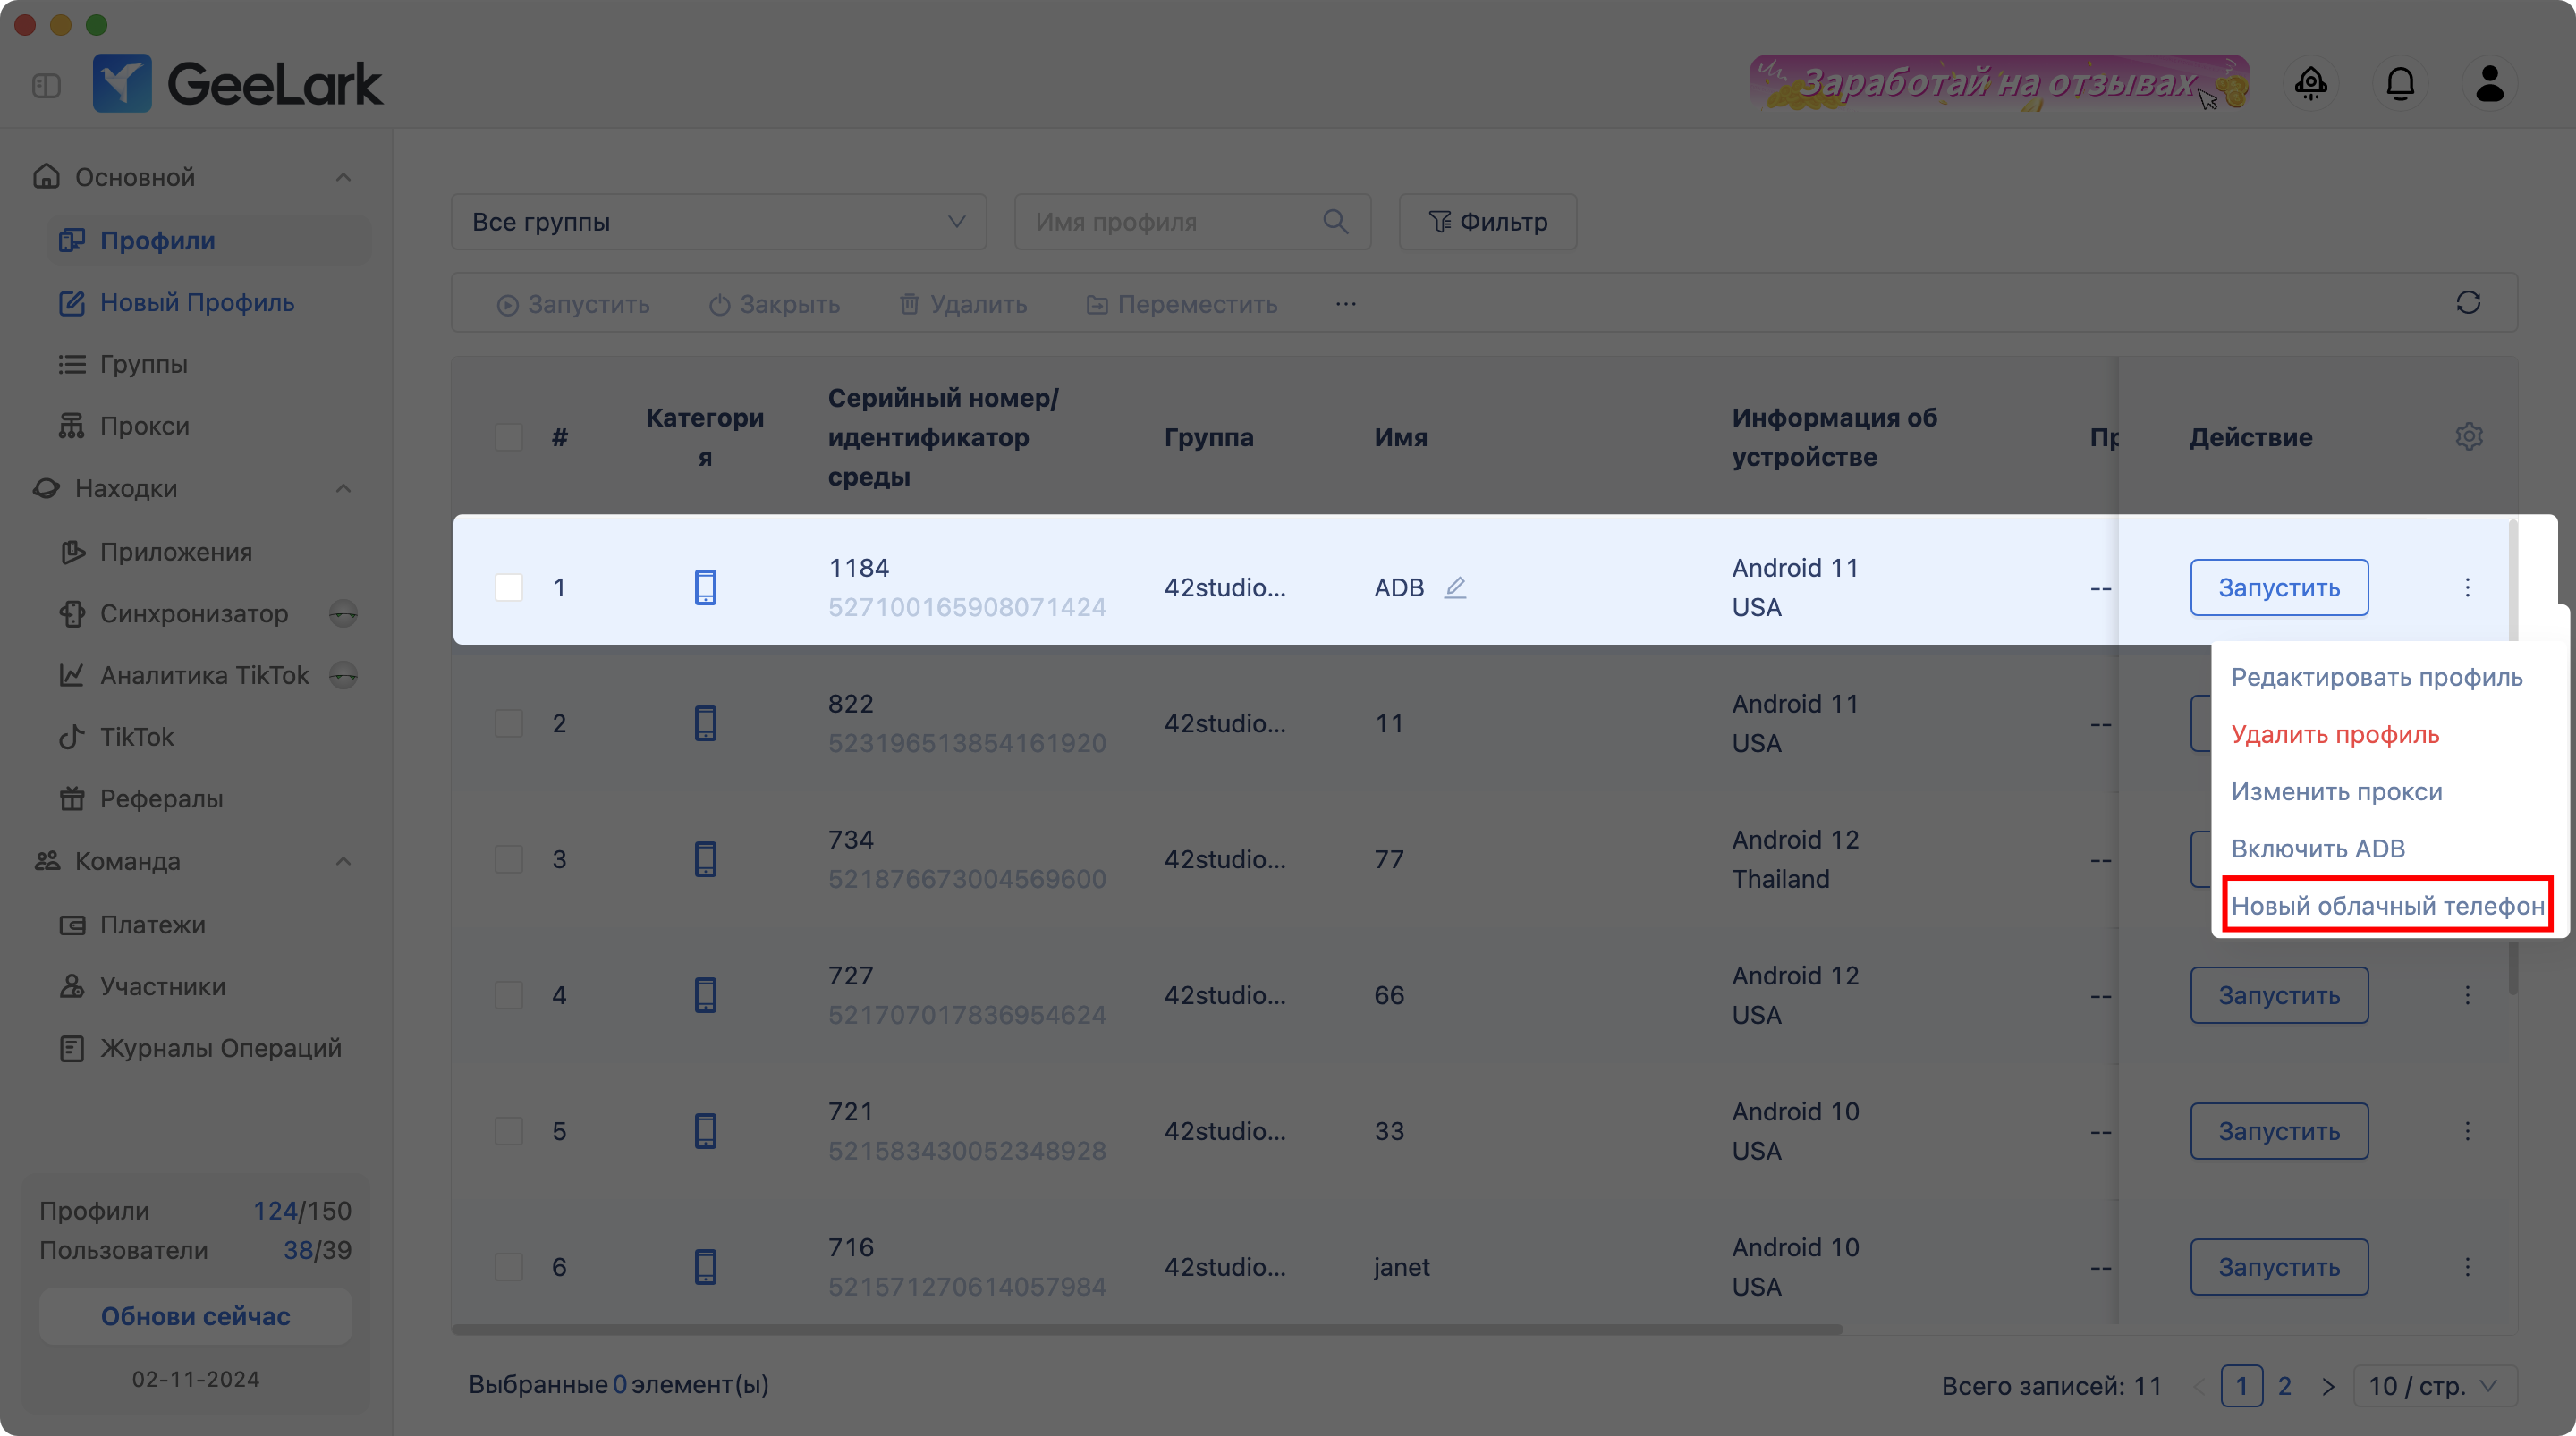Toggle the sidebar collapse icon
Viewport: 2576px width, 1436px height.
tap(46, 86)
